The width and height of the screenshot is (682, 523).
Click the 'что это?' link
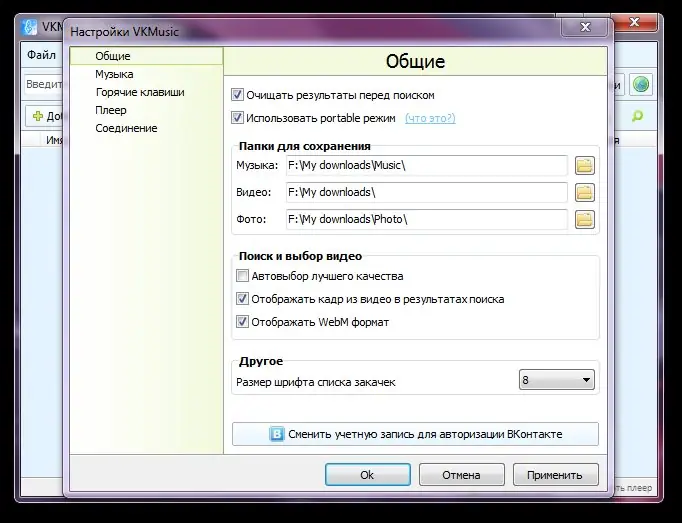(x=430, y=118)
